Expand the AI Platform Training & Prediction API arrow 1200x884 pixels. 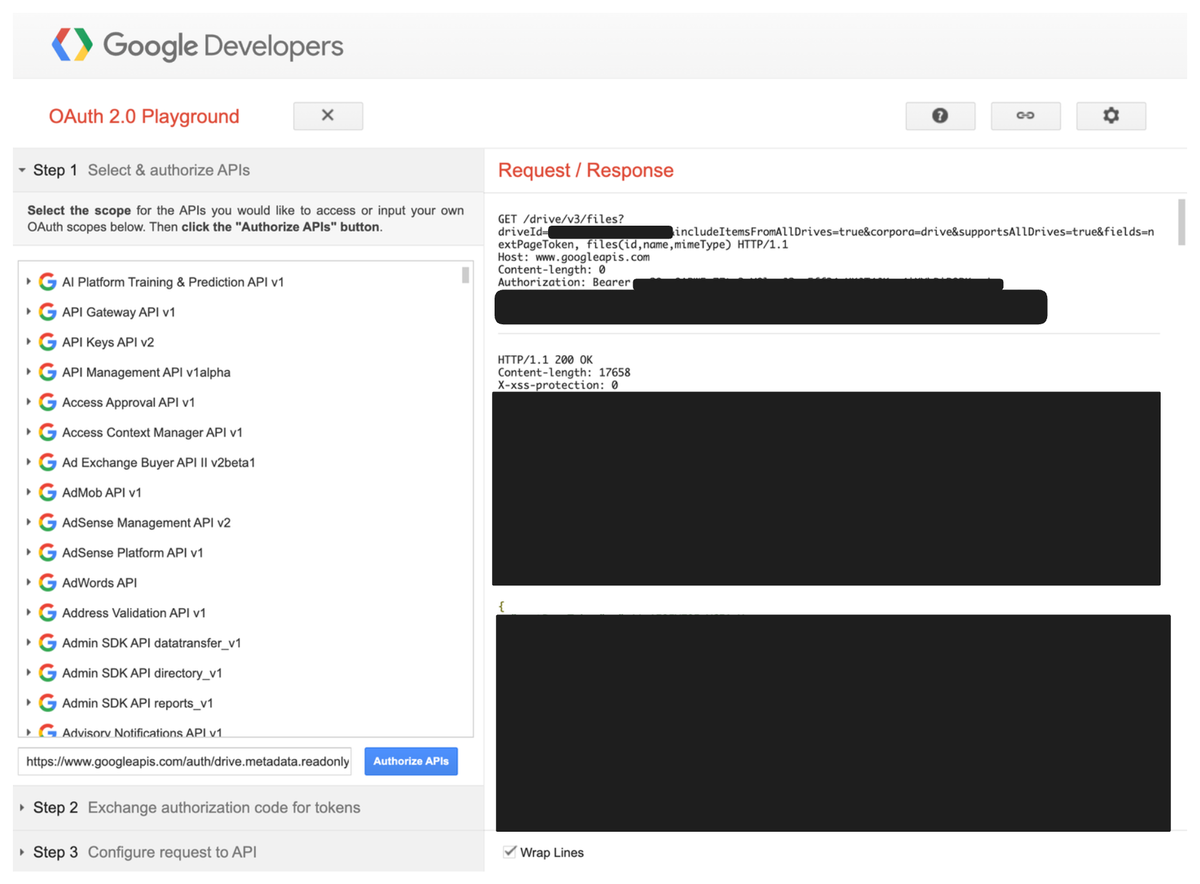[x=28, y=282]
